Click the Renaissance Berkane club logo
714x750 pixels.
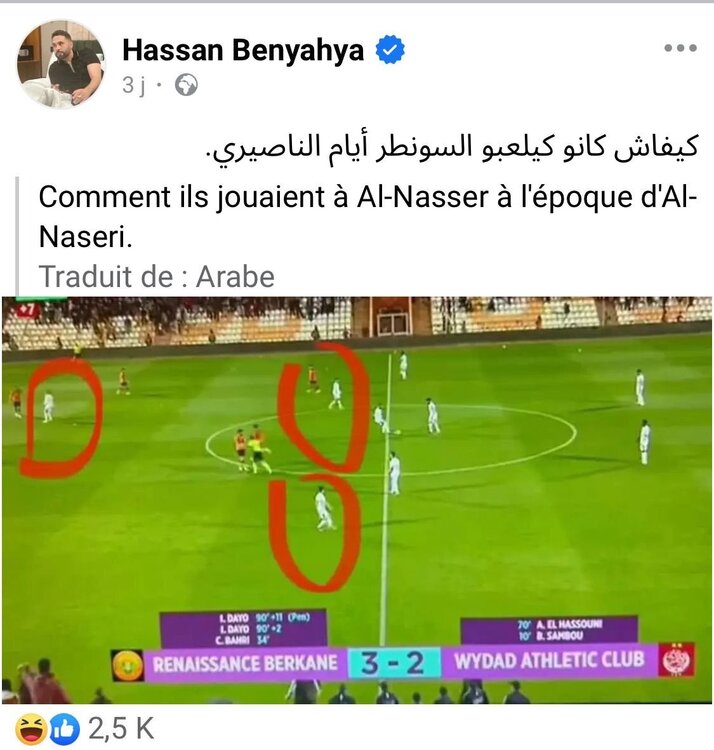[127, 665]
